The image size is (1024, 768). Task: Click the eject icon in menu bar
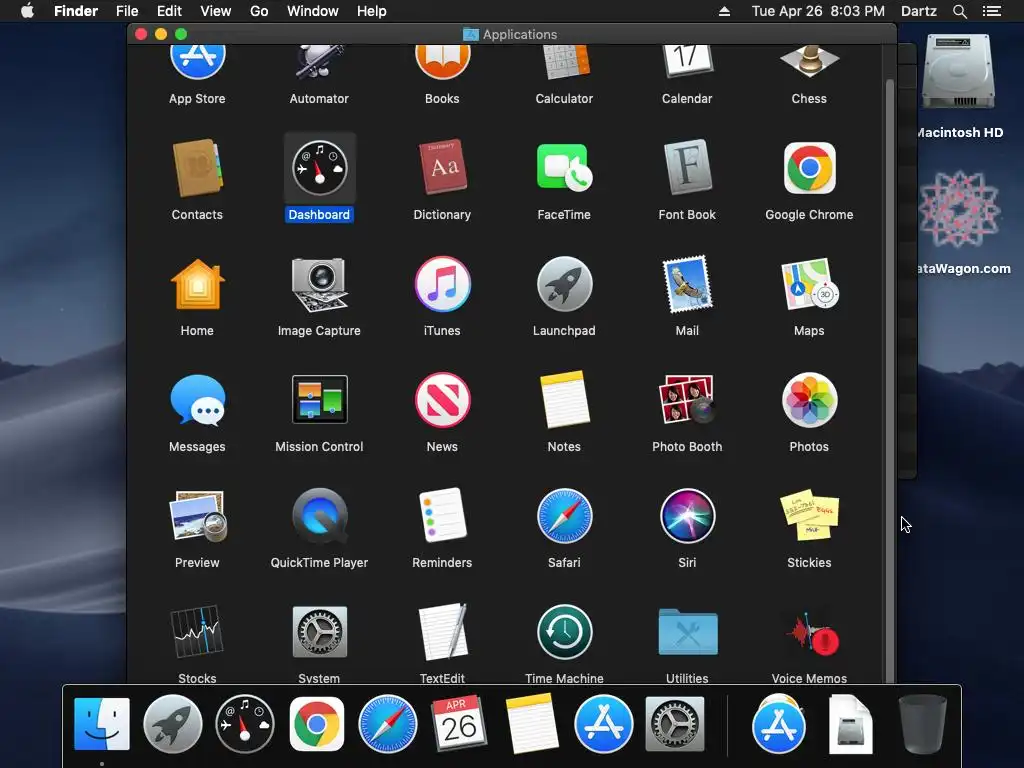[724, 11]
